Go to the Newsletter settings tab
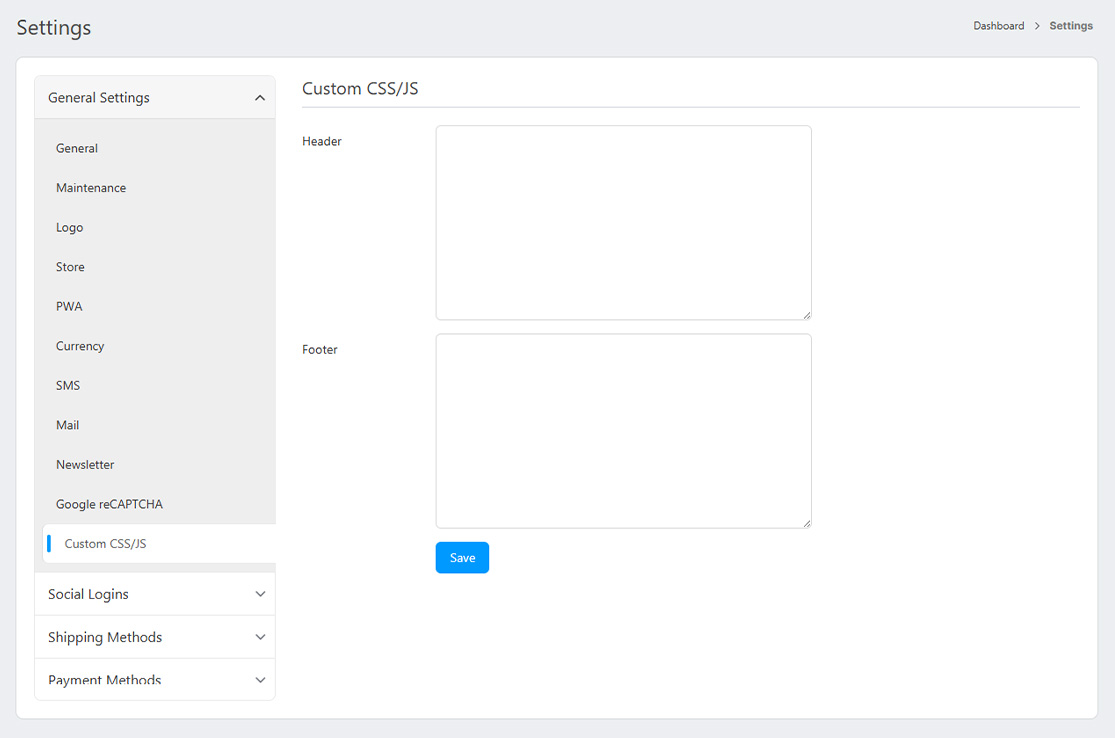Image resolution: width=1115 pixels, height=738 pixels. pyautogui.click(x=85, y=465)
